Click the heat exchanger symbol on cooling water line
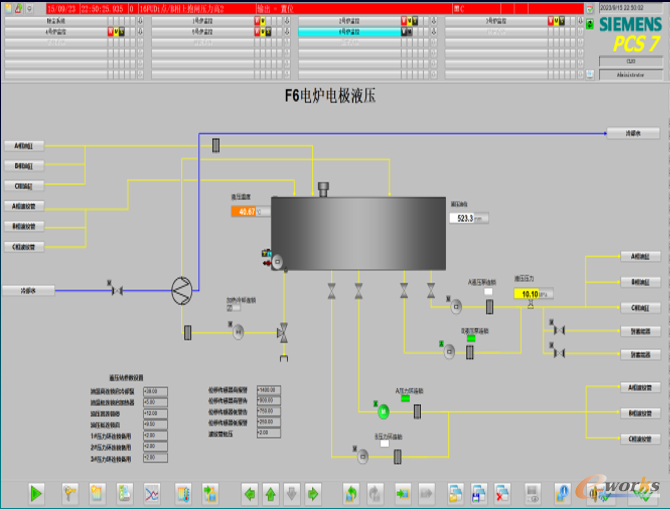Screen dimensions: 670x509 click(182, 291)
